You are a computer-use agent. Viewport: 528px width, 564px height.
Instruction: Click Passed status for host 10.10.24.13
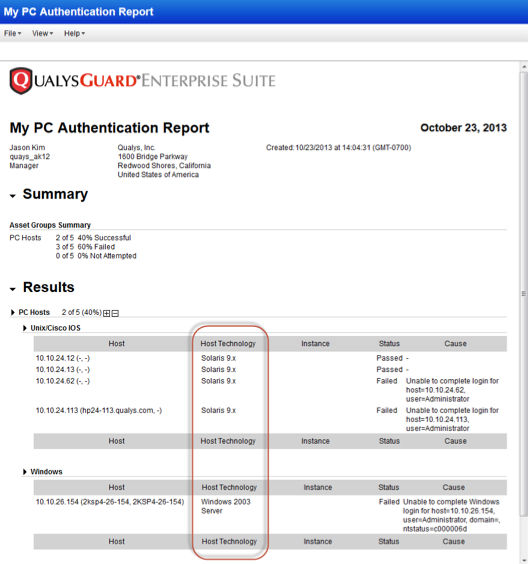pos(390,369)
